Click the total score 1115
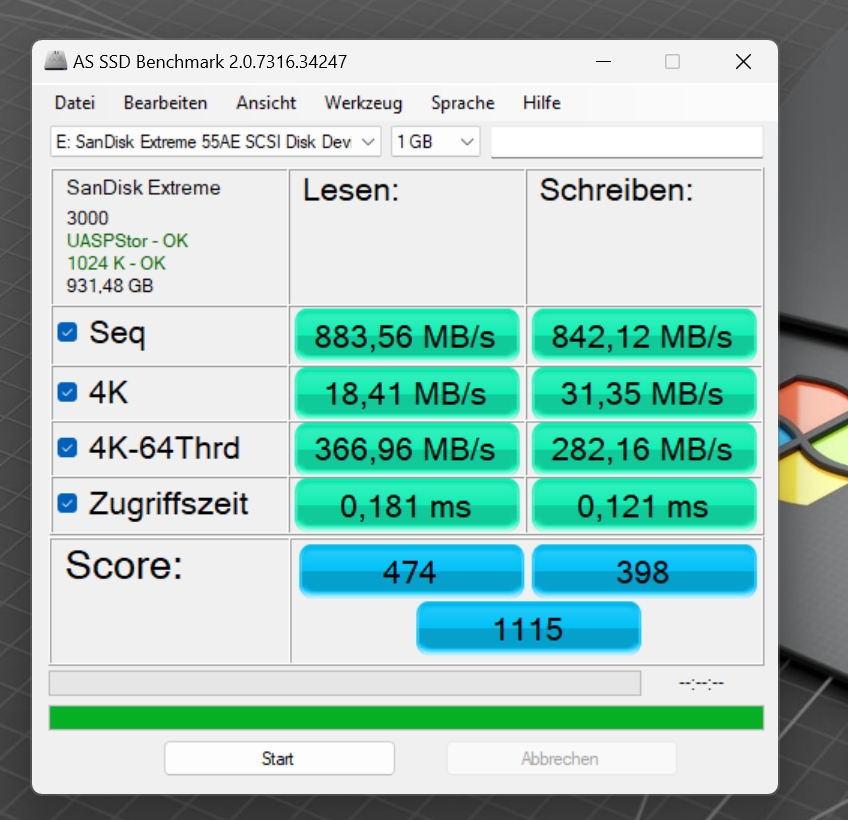Viewport: 848px width, 820px height. pyautogui.click(x=528, y=627)
